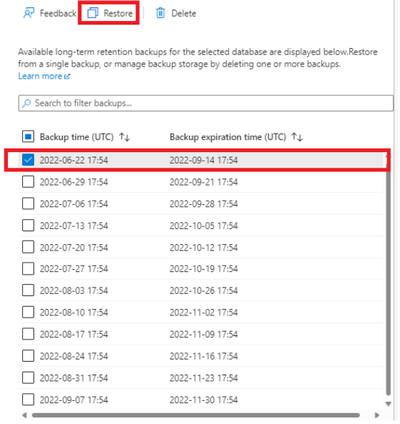Toggle the select-all backups header checkbox
The image size is (400, 424).
click(x=28, y=137)
